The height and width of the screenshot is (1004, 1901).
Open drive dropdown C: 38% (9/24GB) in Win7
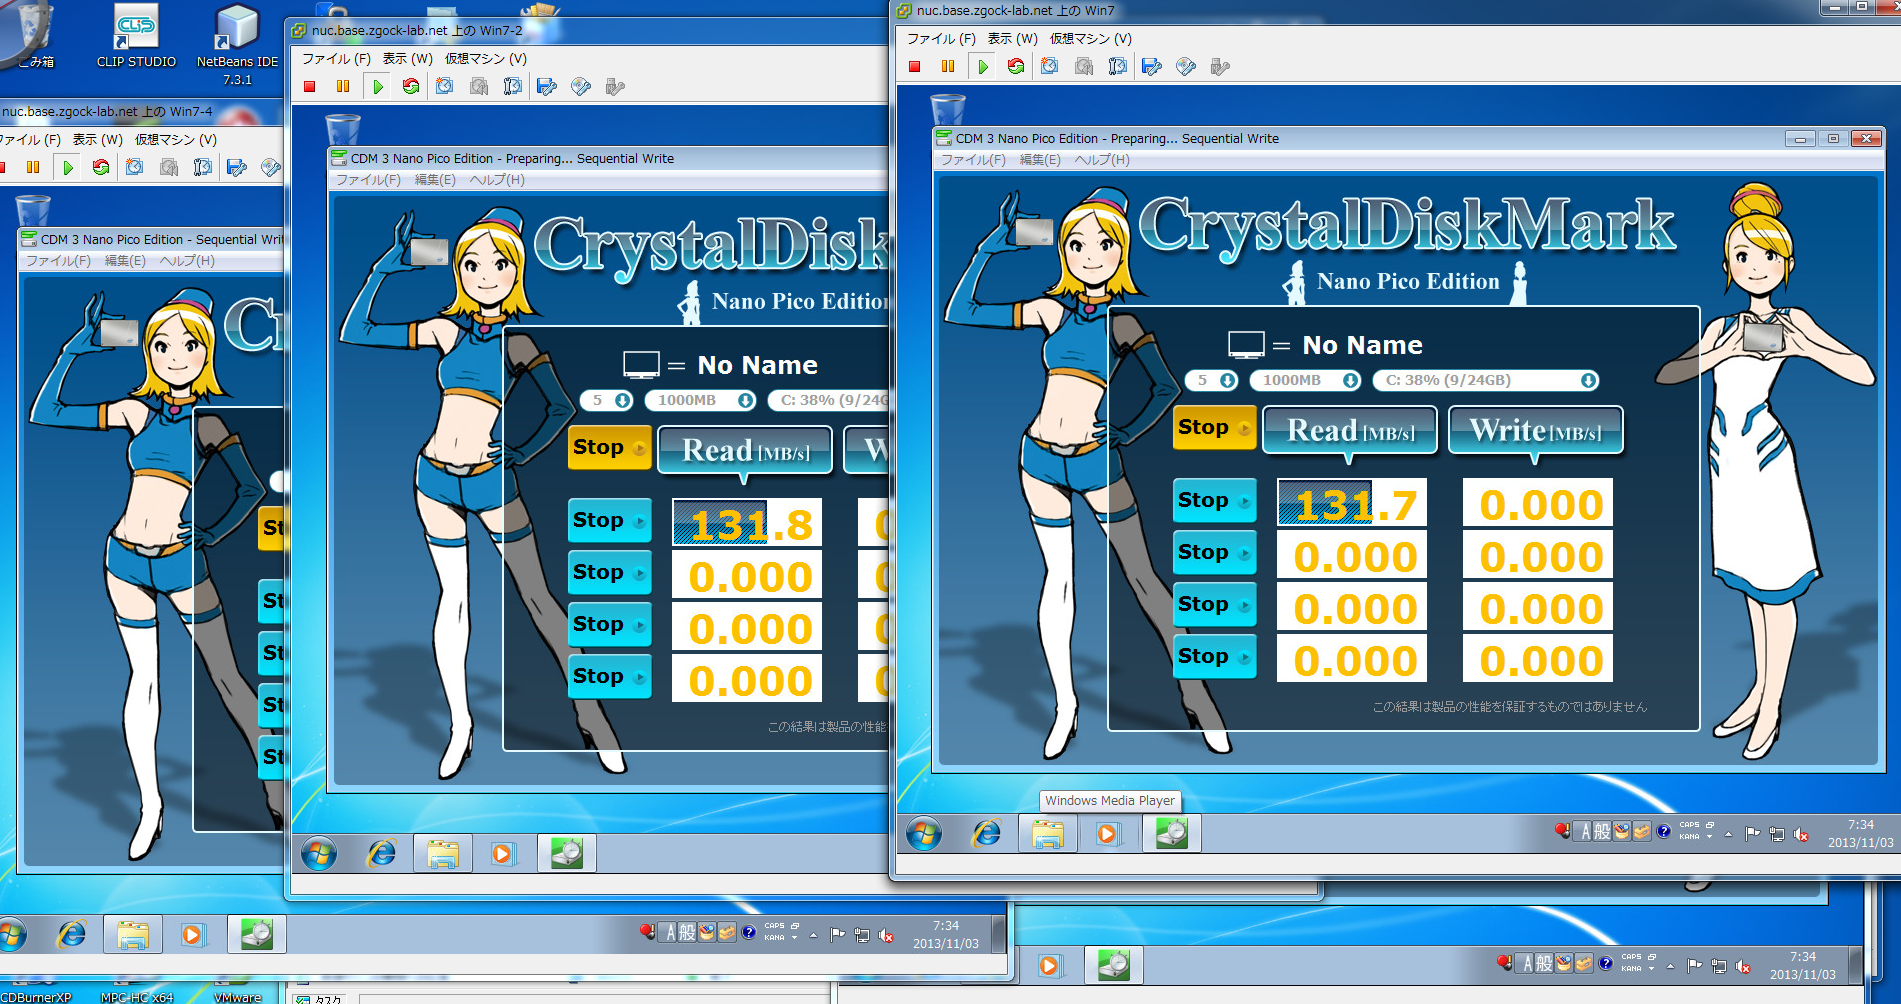tap(1486, 380)
